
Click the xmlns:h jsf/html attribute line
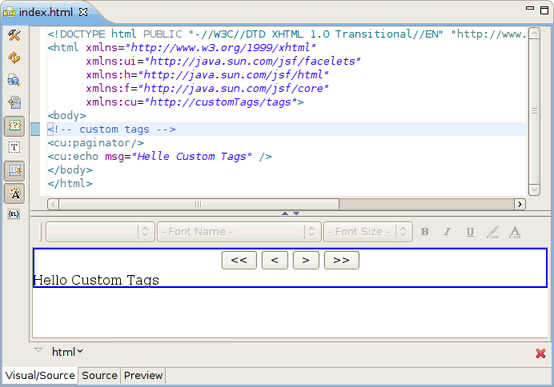click(207, 75)
